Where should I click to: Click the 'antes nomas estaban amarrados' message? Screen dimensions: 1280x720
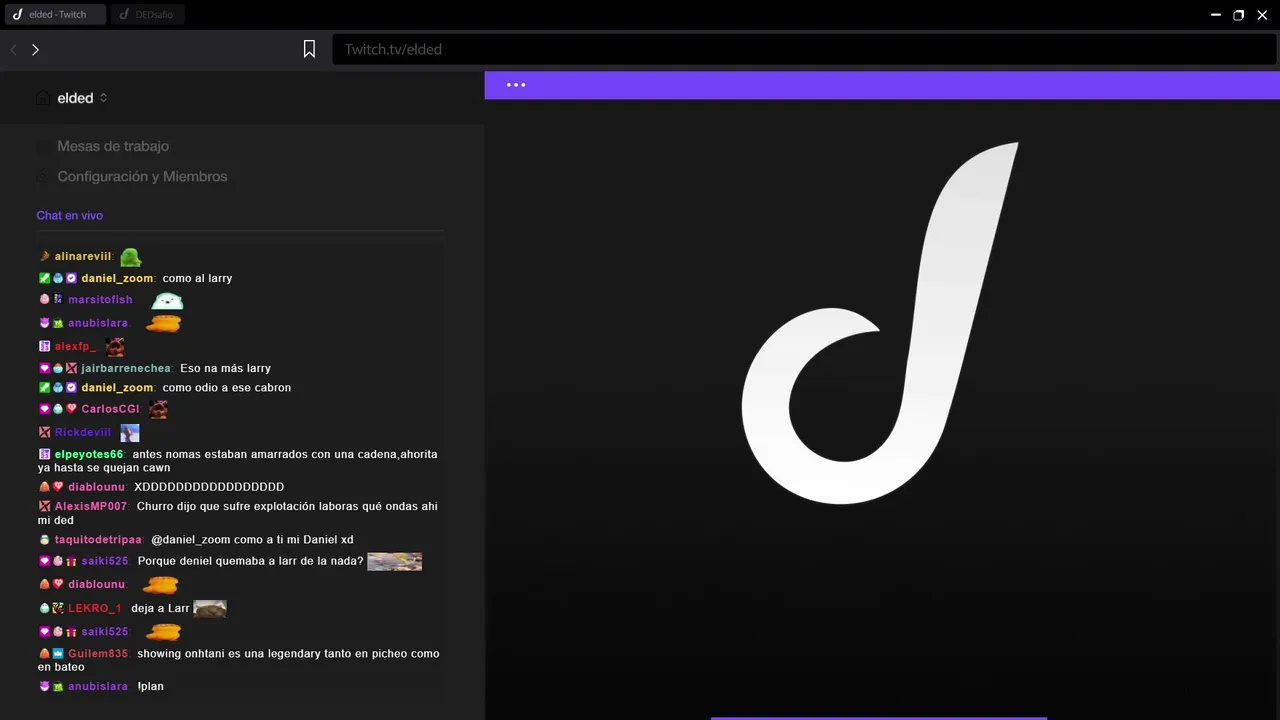pos(238,461)
